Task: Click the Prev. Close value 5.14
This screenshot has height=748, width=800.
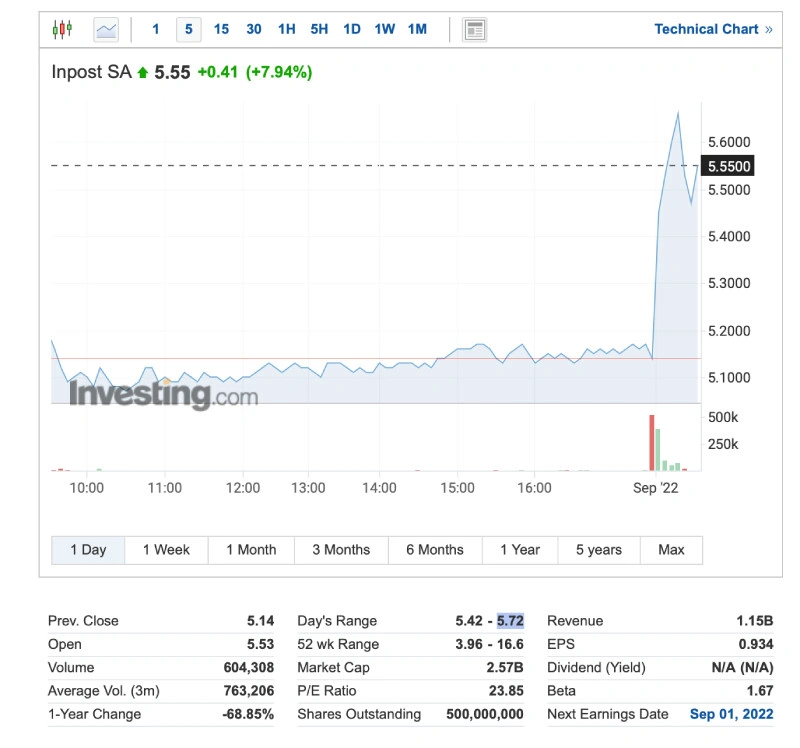Action: click(x=261, y=620)
